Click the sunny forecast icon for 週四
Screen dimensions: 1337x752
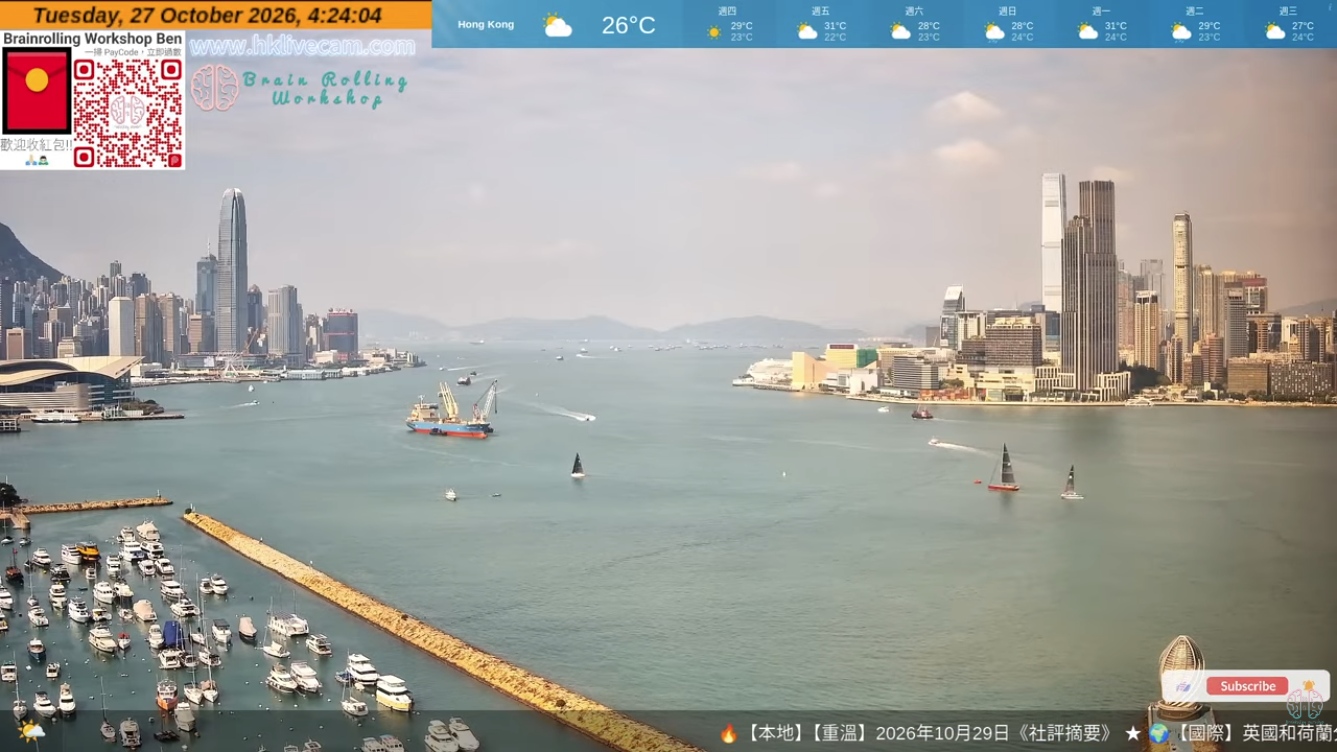point(714,33)
